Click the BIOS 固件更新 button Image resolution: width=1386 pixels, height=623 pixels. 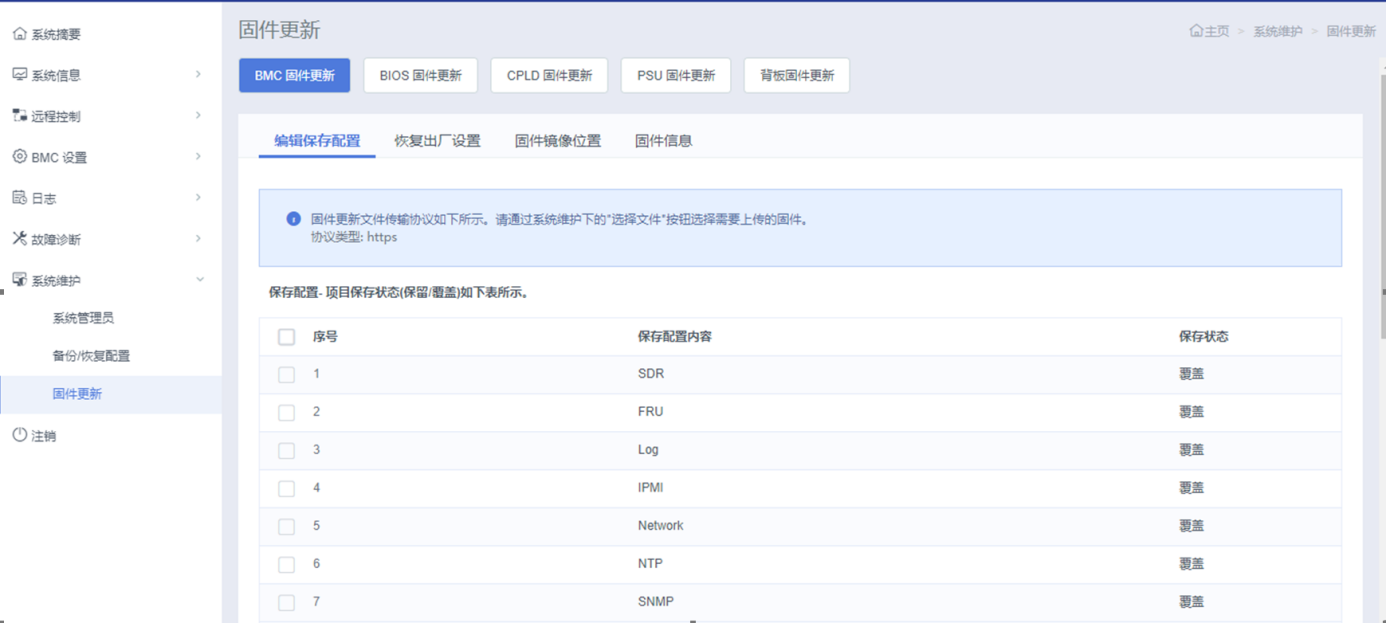[x=420, y=76]
